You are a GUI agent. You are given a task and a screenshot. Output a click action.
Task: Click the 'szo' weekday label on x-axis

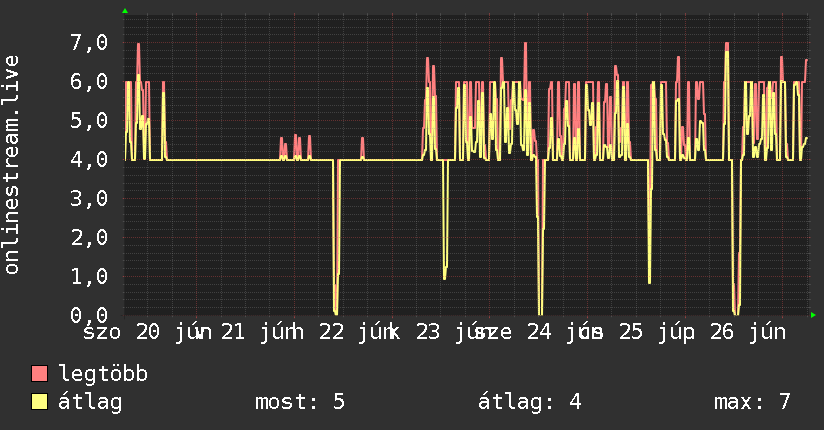(102, 333)
